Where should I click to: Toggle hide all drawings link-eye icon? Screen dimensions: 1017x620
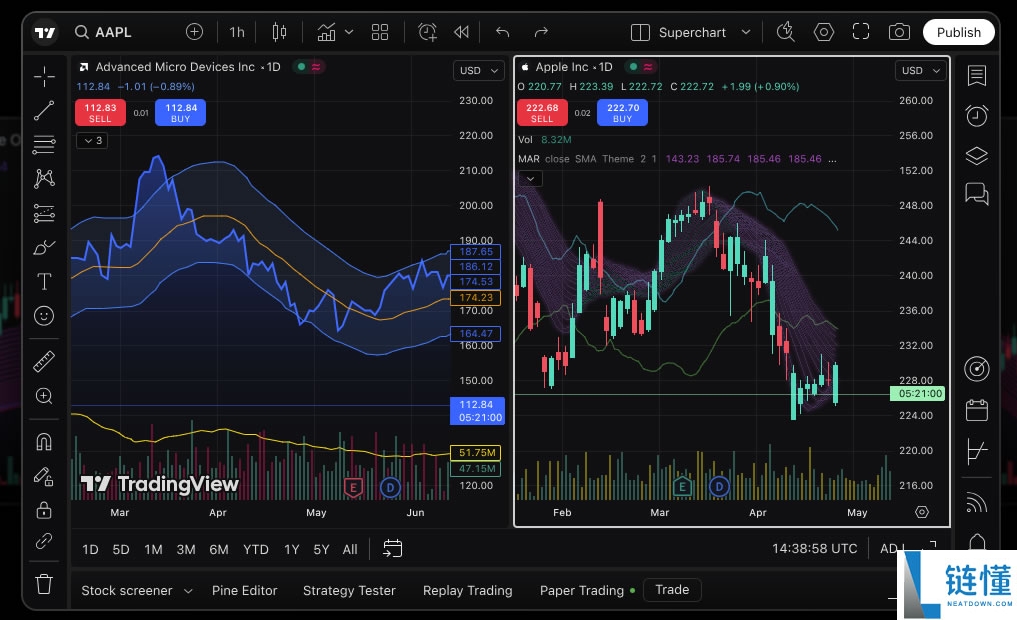(44, 541)
